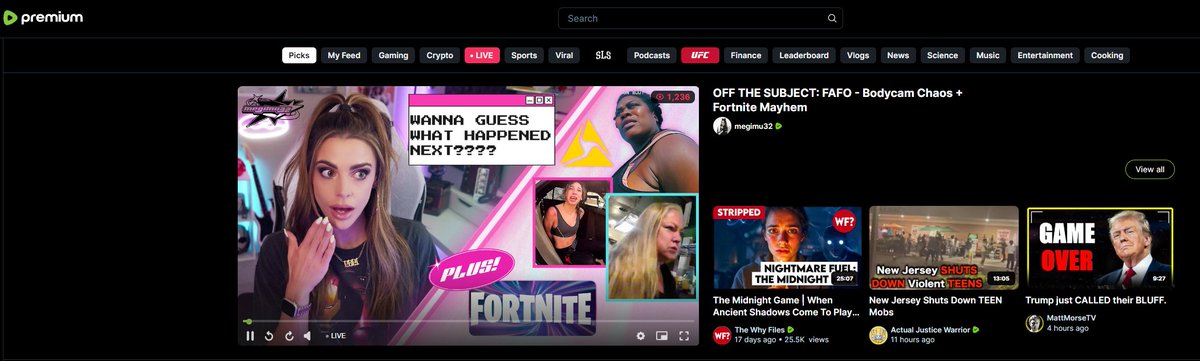The height and width of the screenshot is (361, 1200).
Task: Select the LIVE category tab
Action: [482, 56]
